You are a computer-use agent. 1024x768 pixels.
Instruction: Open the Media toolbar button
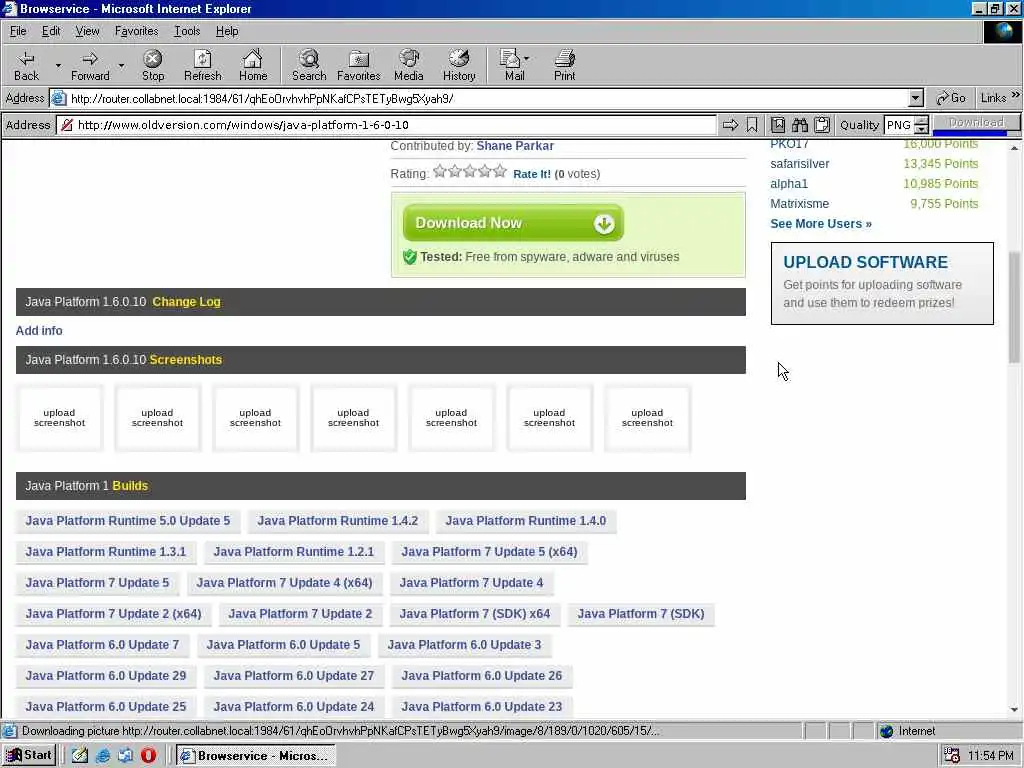pyautogui.click(x=409, y=65)
